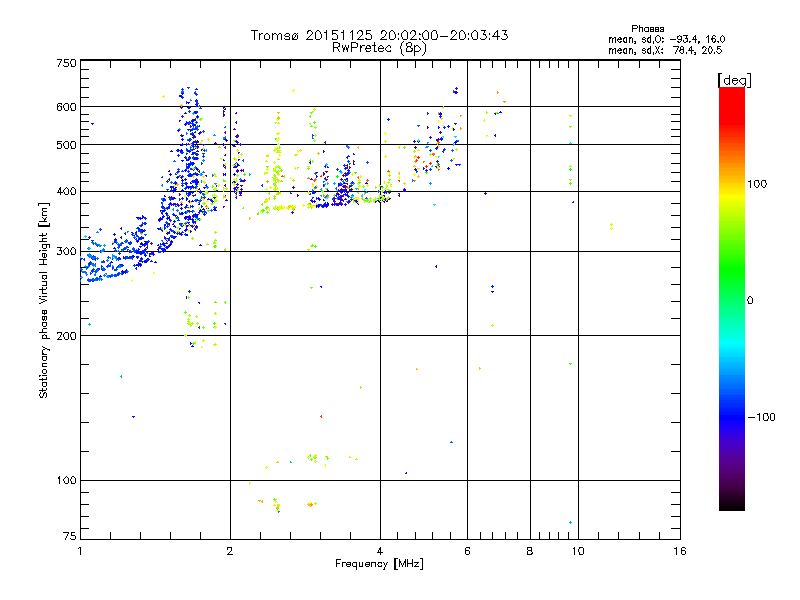Click the 'Frequency [MHz]' axis label
Screen dimensions: 800x600
(379, 564)
